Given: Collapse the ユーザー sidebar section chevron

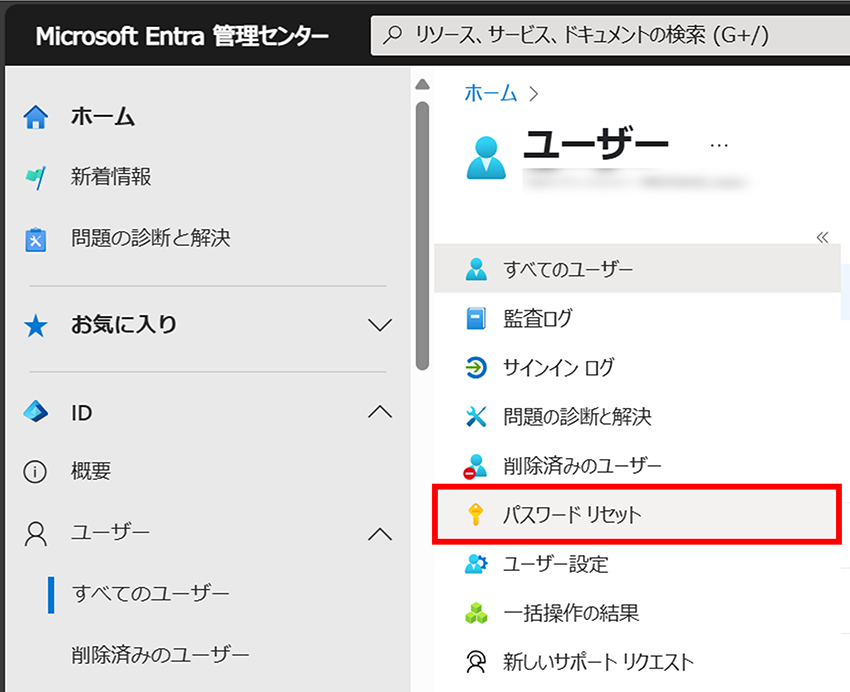Looking at the screenshot, I should tap(379, 534).
